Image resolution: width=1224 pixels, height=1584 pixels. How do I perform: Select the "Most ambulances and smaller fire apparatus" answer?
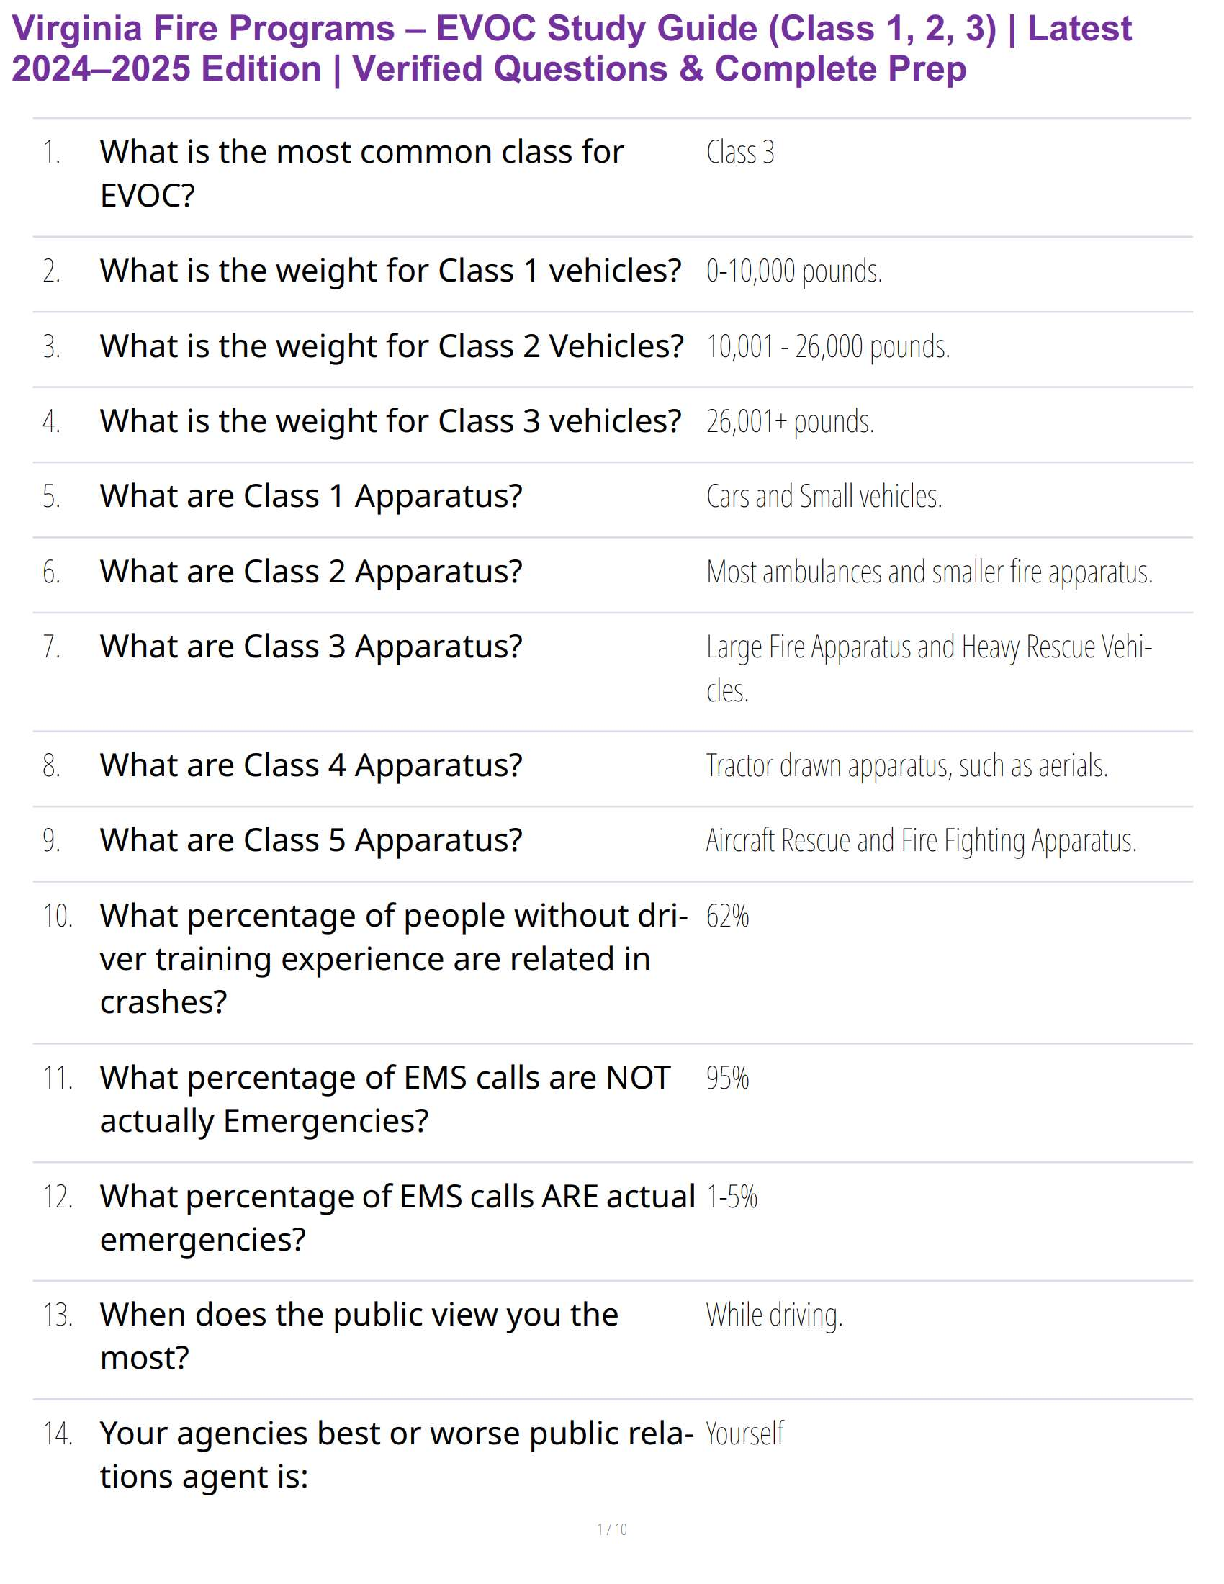tap(928, 572)
